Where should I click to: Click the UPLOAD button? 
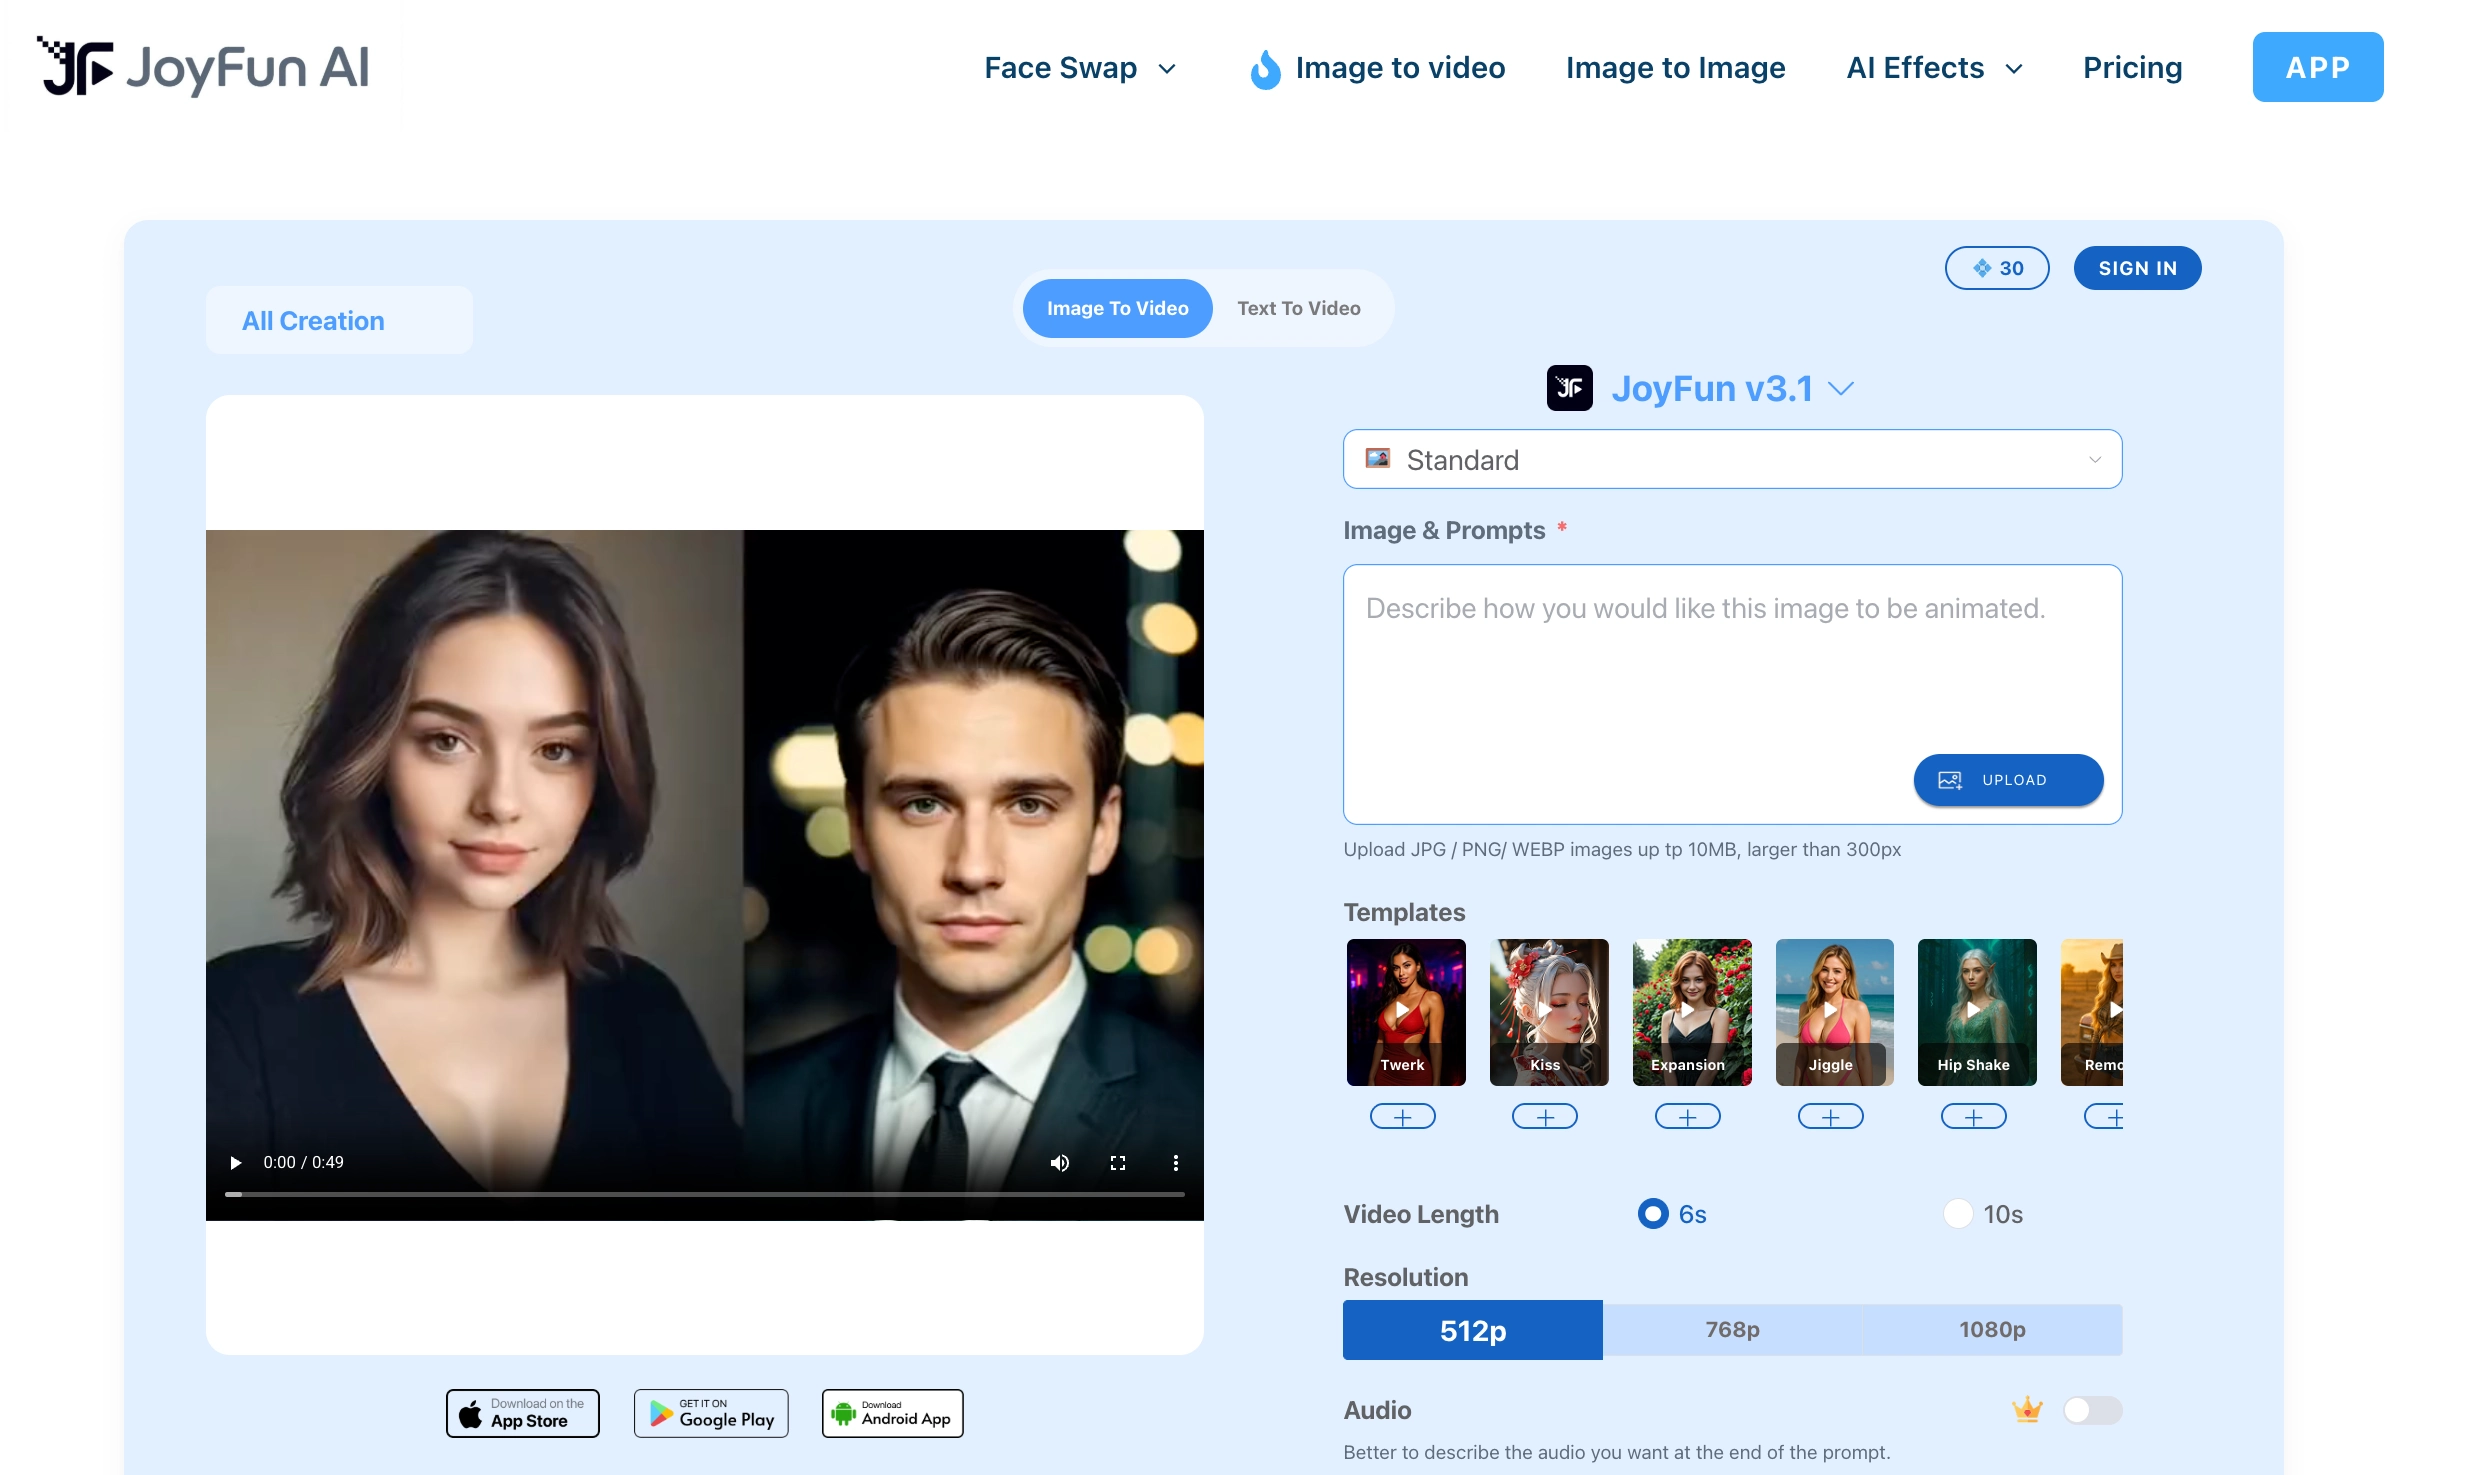pos(2008,780)
